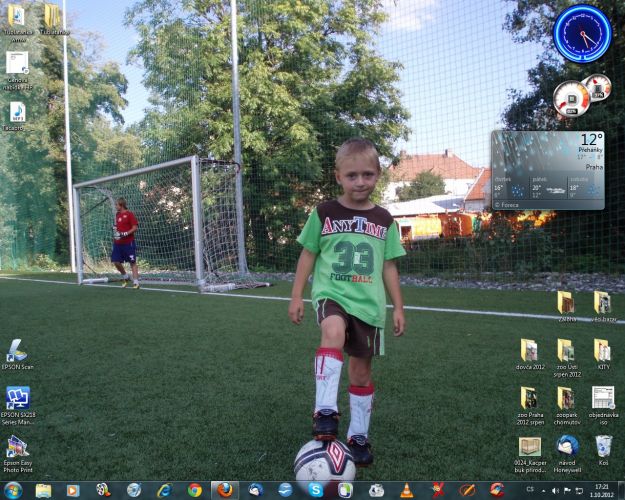Click the weather gadget showing 12°
625x500 pixels.
point(548,170)
